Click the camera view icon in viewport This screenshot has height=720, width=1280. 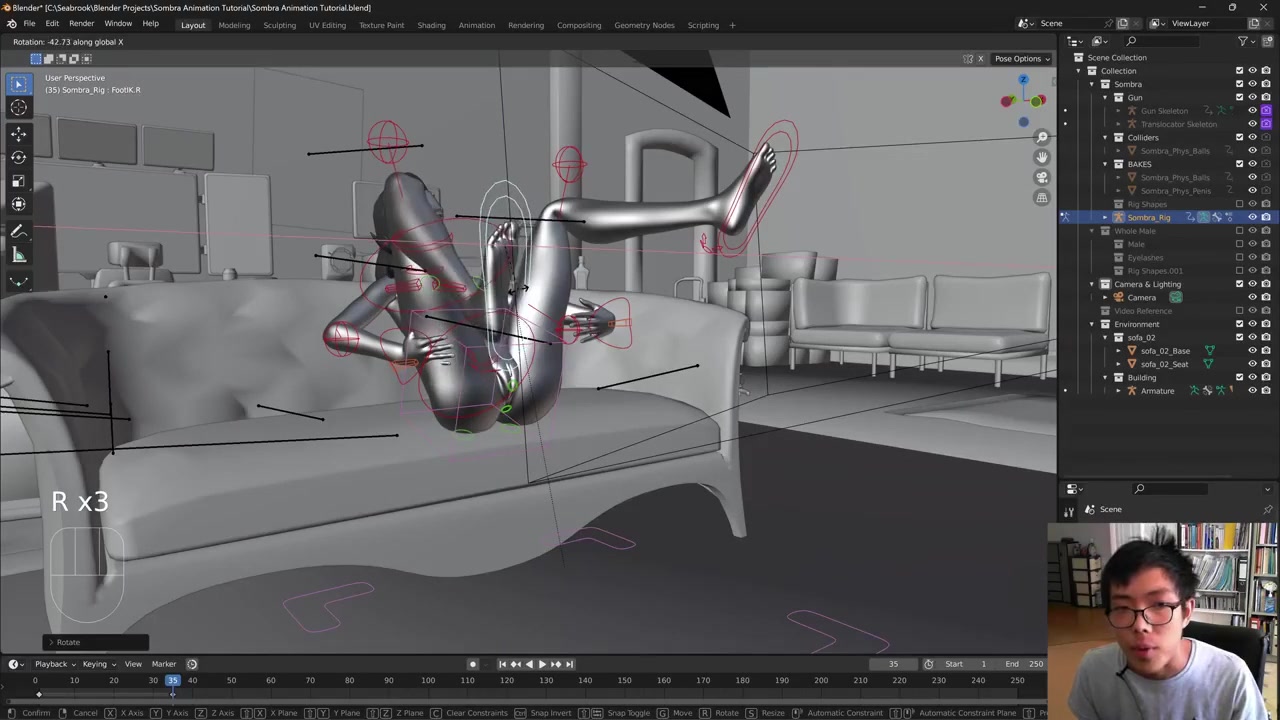point(1042,177)
